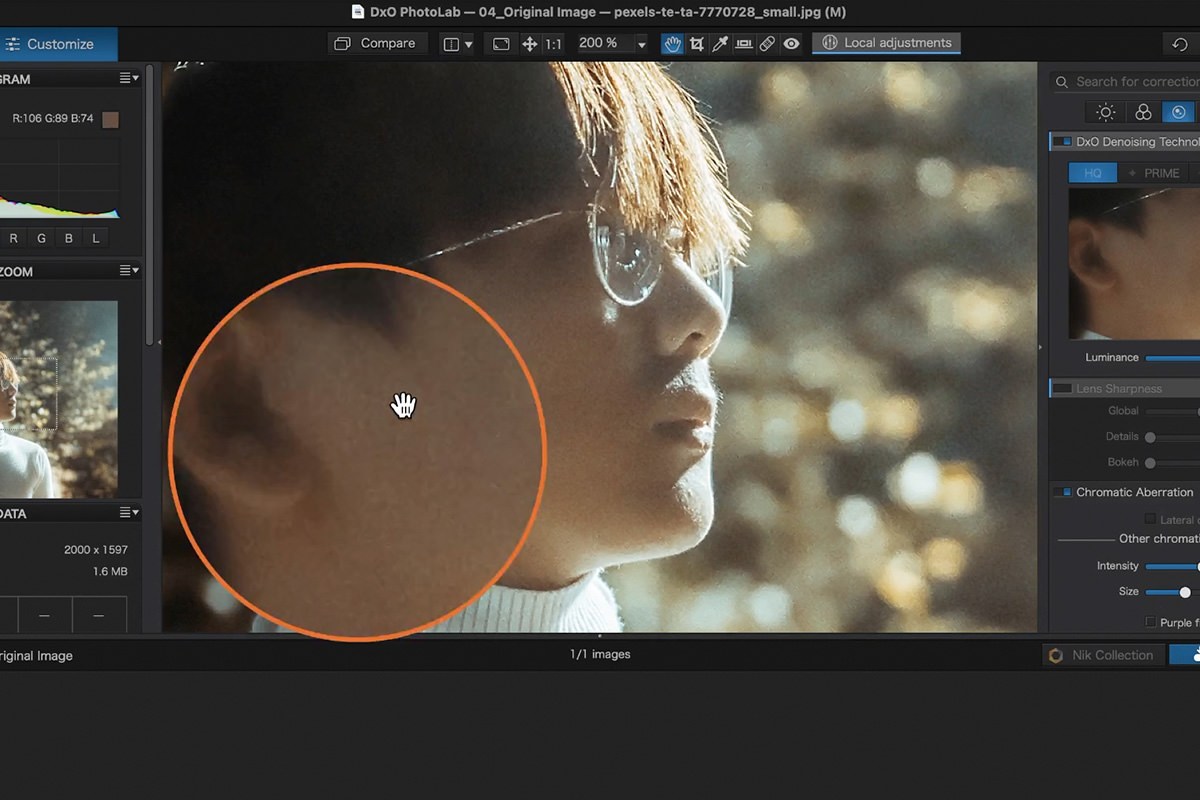Image resolution: width=1200 pixels, height=800 pixels.
Task: Click the 2000 x 1597 dimensions text
Action: pos(96,550)
